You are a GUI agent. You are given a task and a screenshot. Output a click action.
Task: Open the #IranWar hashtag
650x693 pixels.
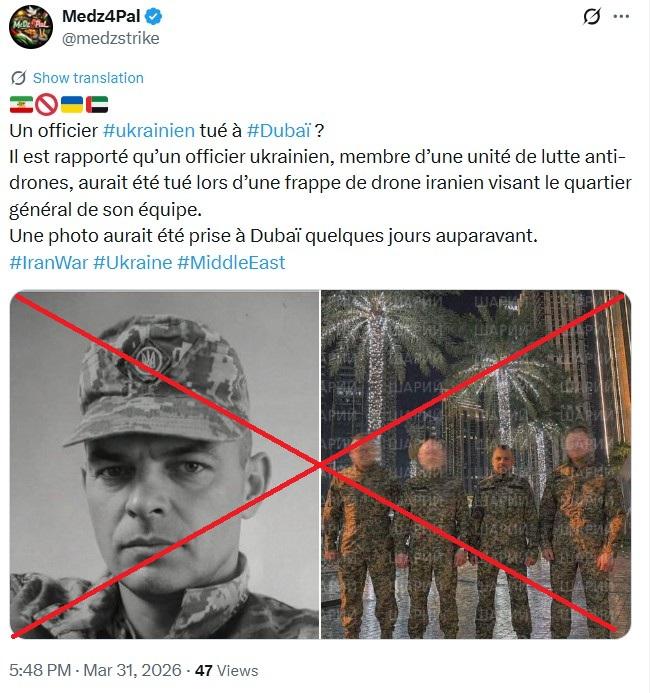49,263
